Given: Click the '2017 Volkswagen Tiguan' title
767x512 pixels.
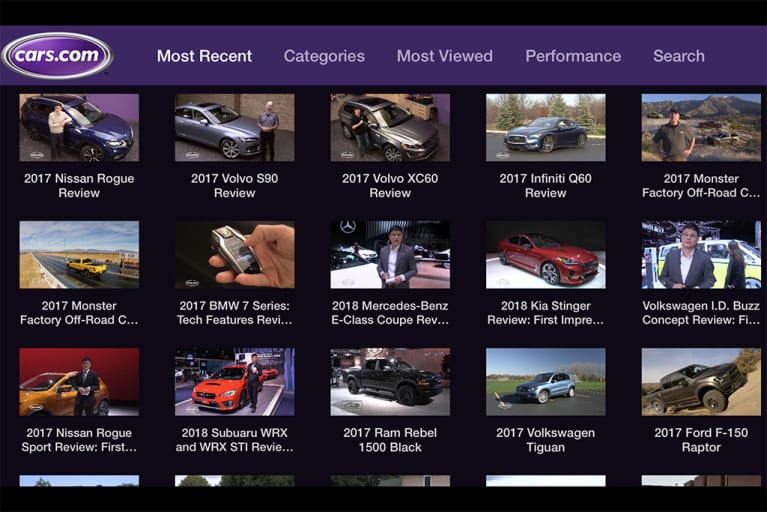Looking at the screenshot, I should click(x=546, y=440).
